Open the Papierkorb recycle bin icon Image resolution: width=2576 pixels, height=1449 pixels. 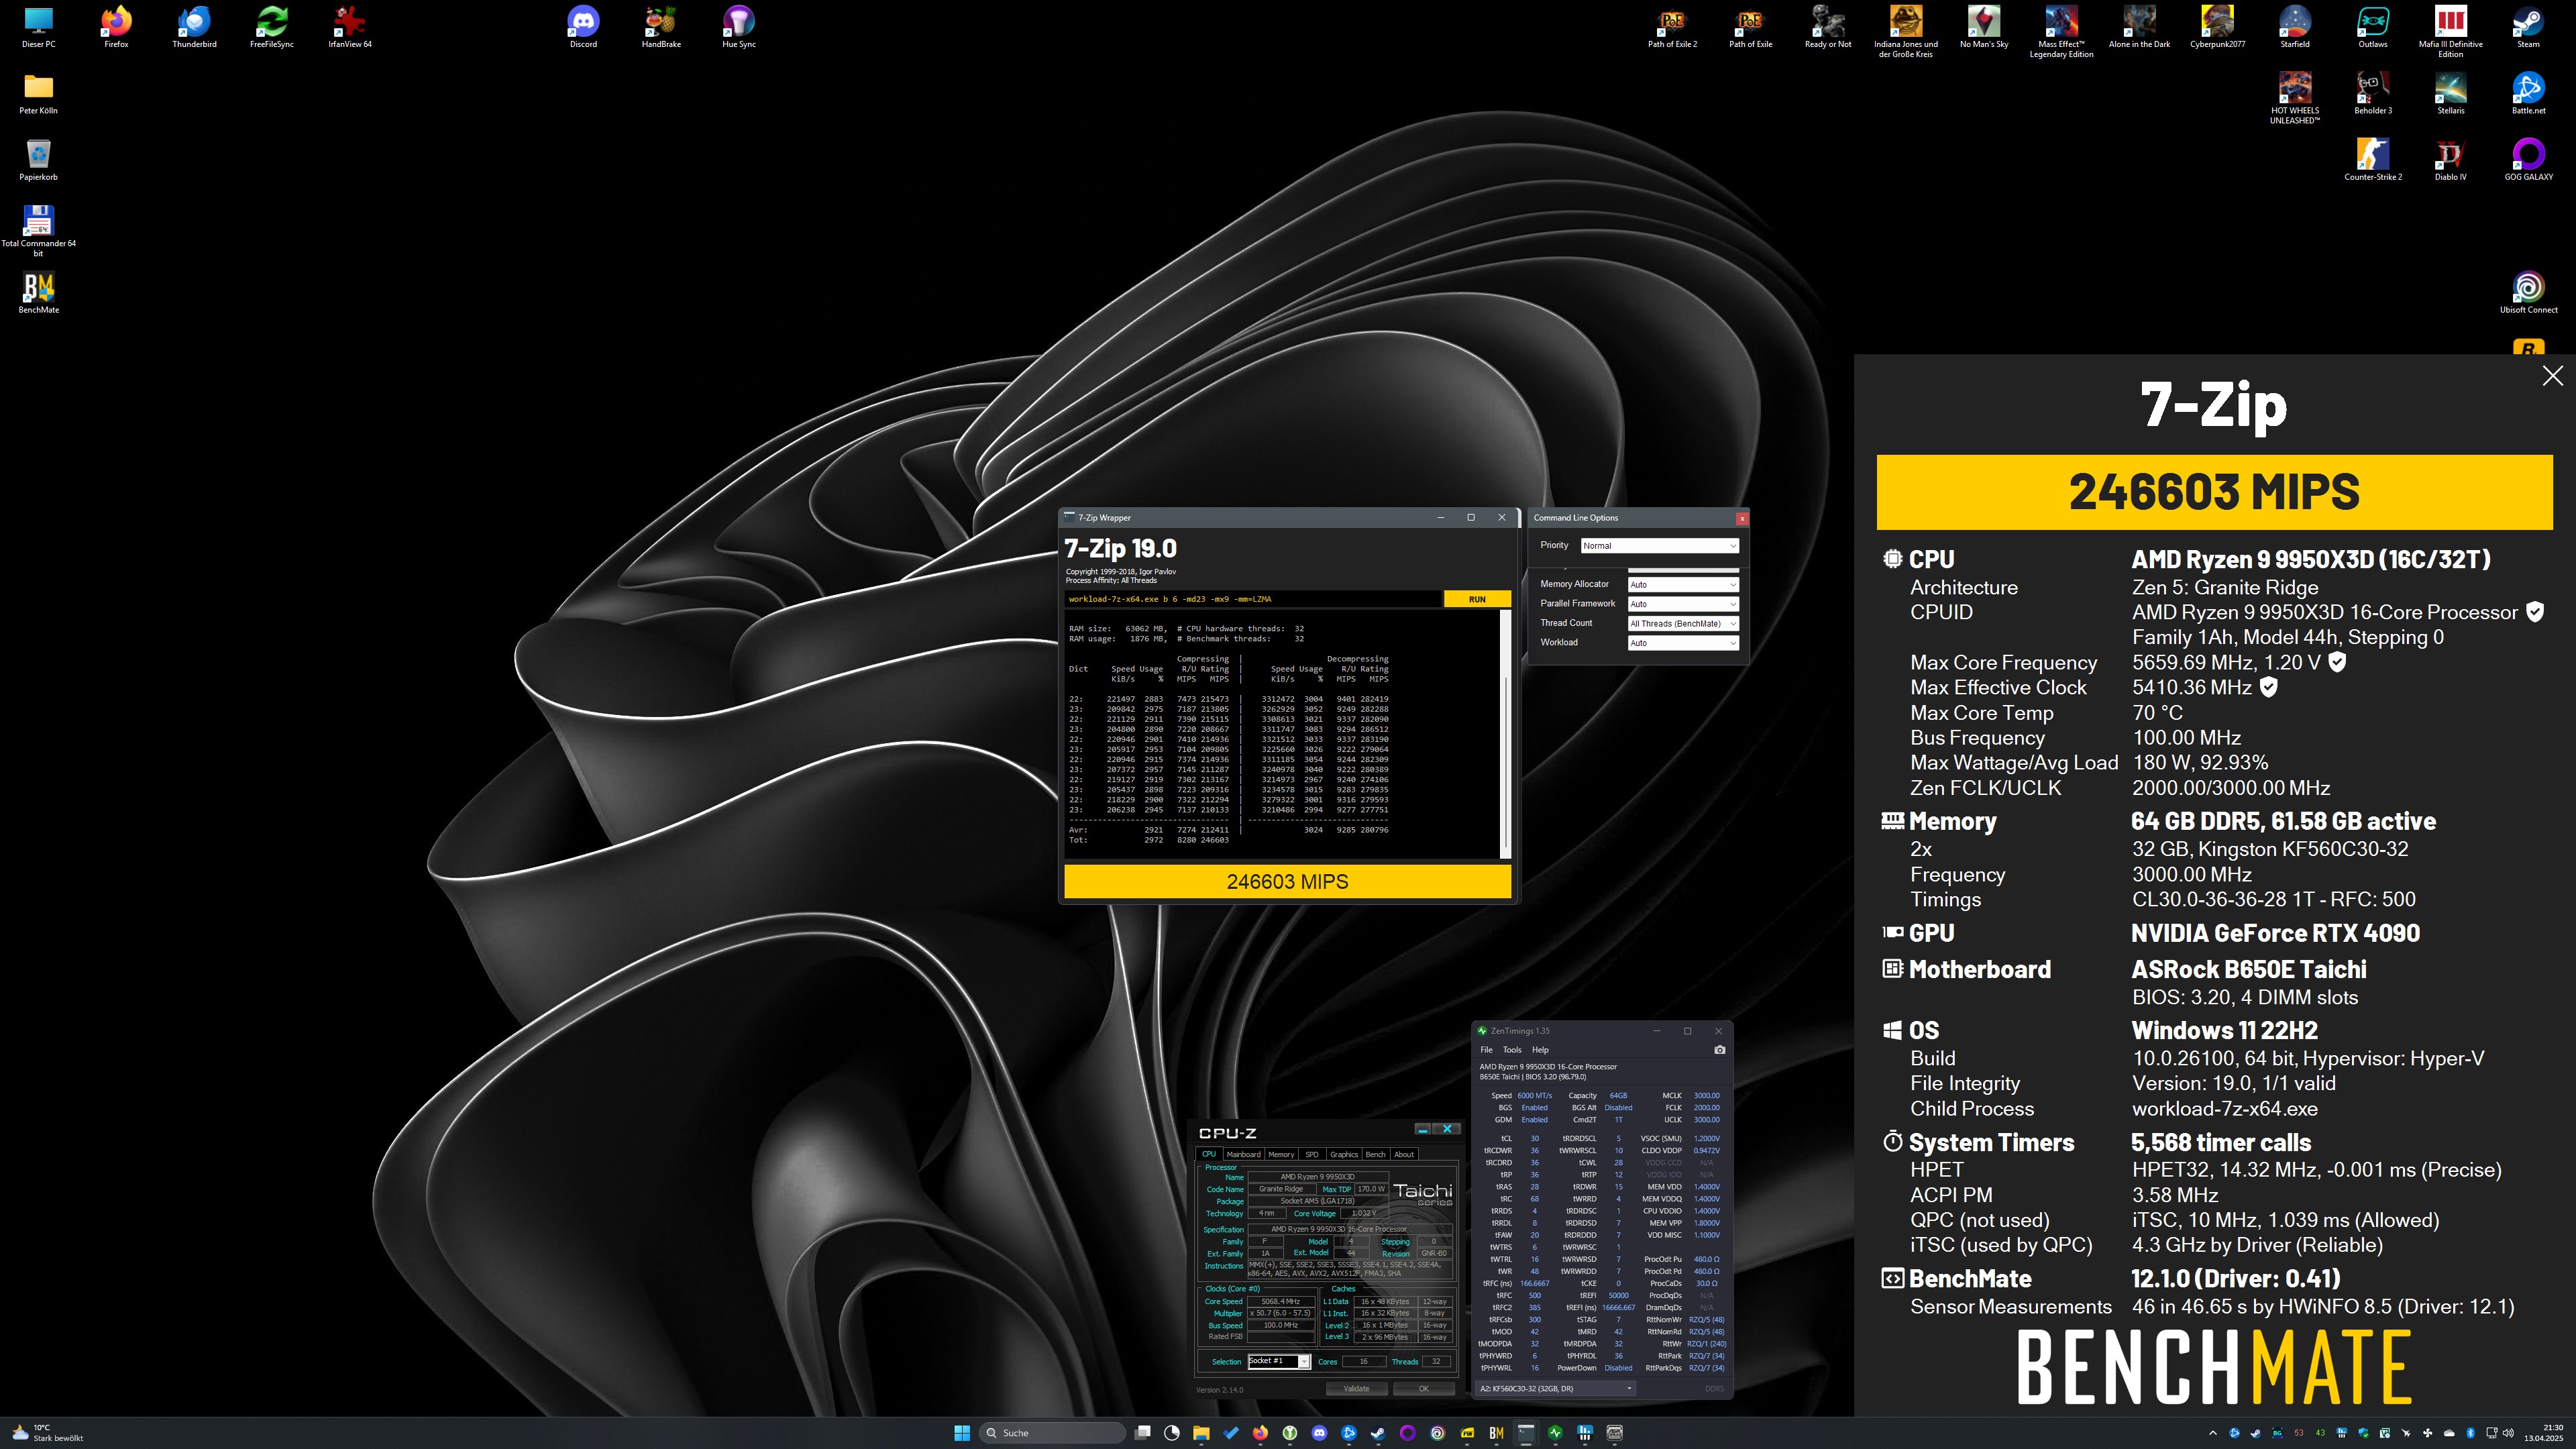coord(38,160)
